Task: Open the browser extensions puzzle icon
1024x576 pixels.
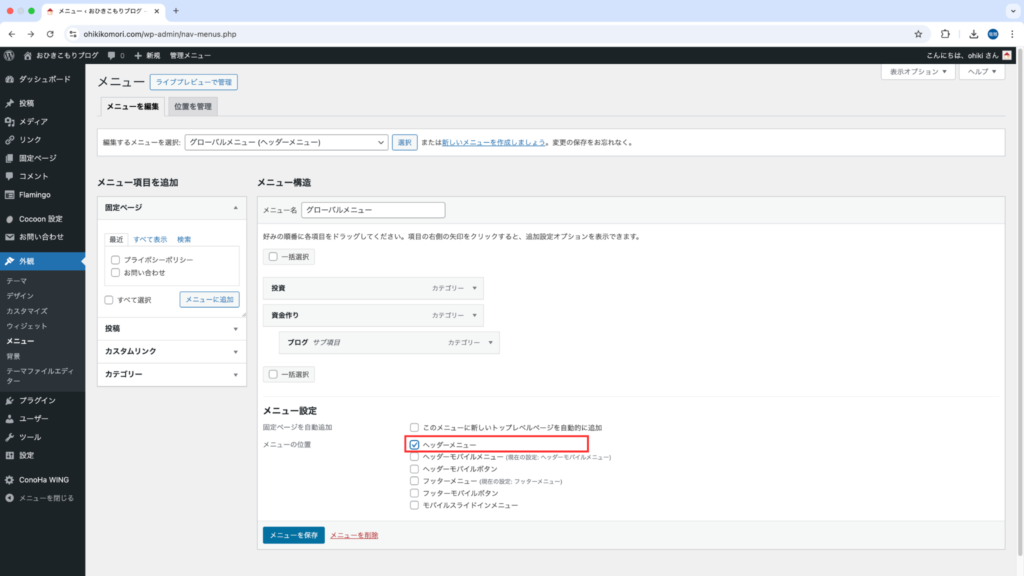Action: point(944,33)
